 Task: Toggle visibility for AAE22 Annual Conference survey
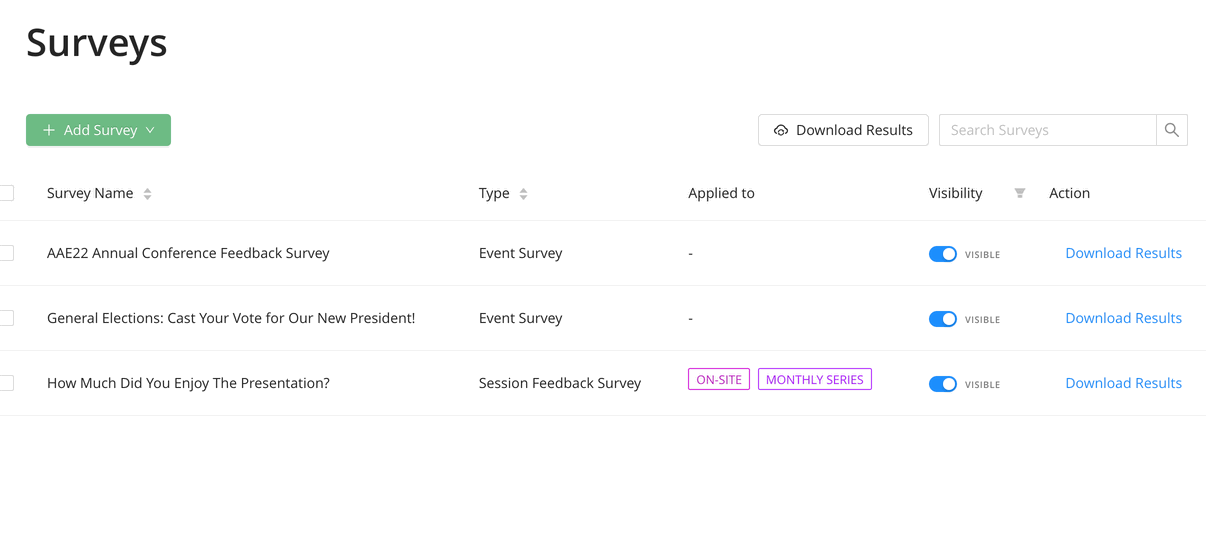click(943, 254)
